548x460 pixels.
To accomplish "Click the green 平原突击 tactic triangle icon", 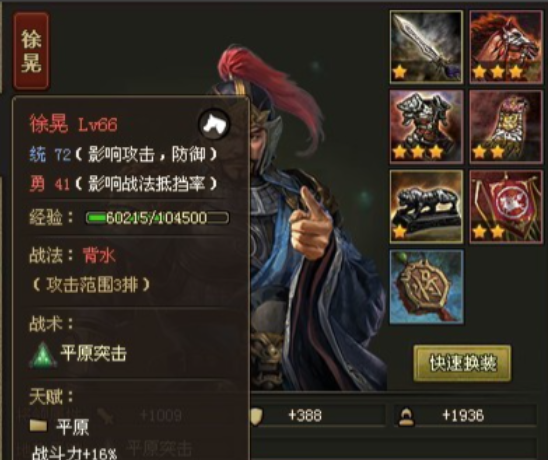I will tap(43, 355).
